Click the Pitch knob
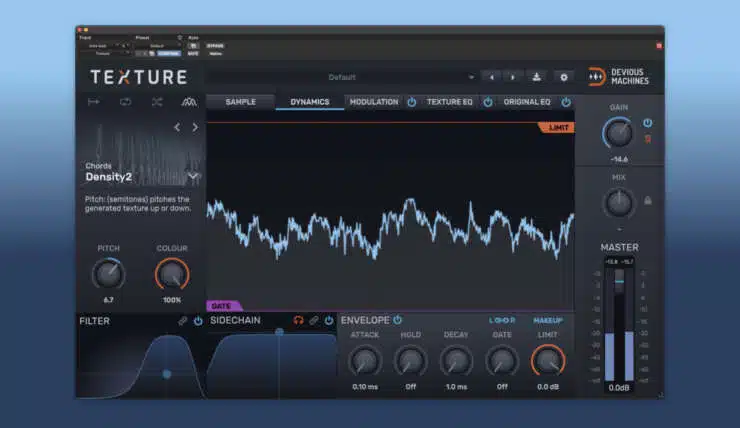 coord(109,274)
